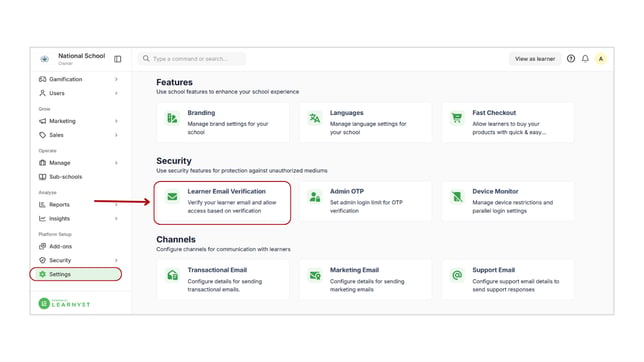
Task: Open the Languages card title
Action: tap(347, 113)
